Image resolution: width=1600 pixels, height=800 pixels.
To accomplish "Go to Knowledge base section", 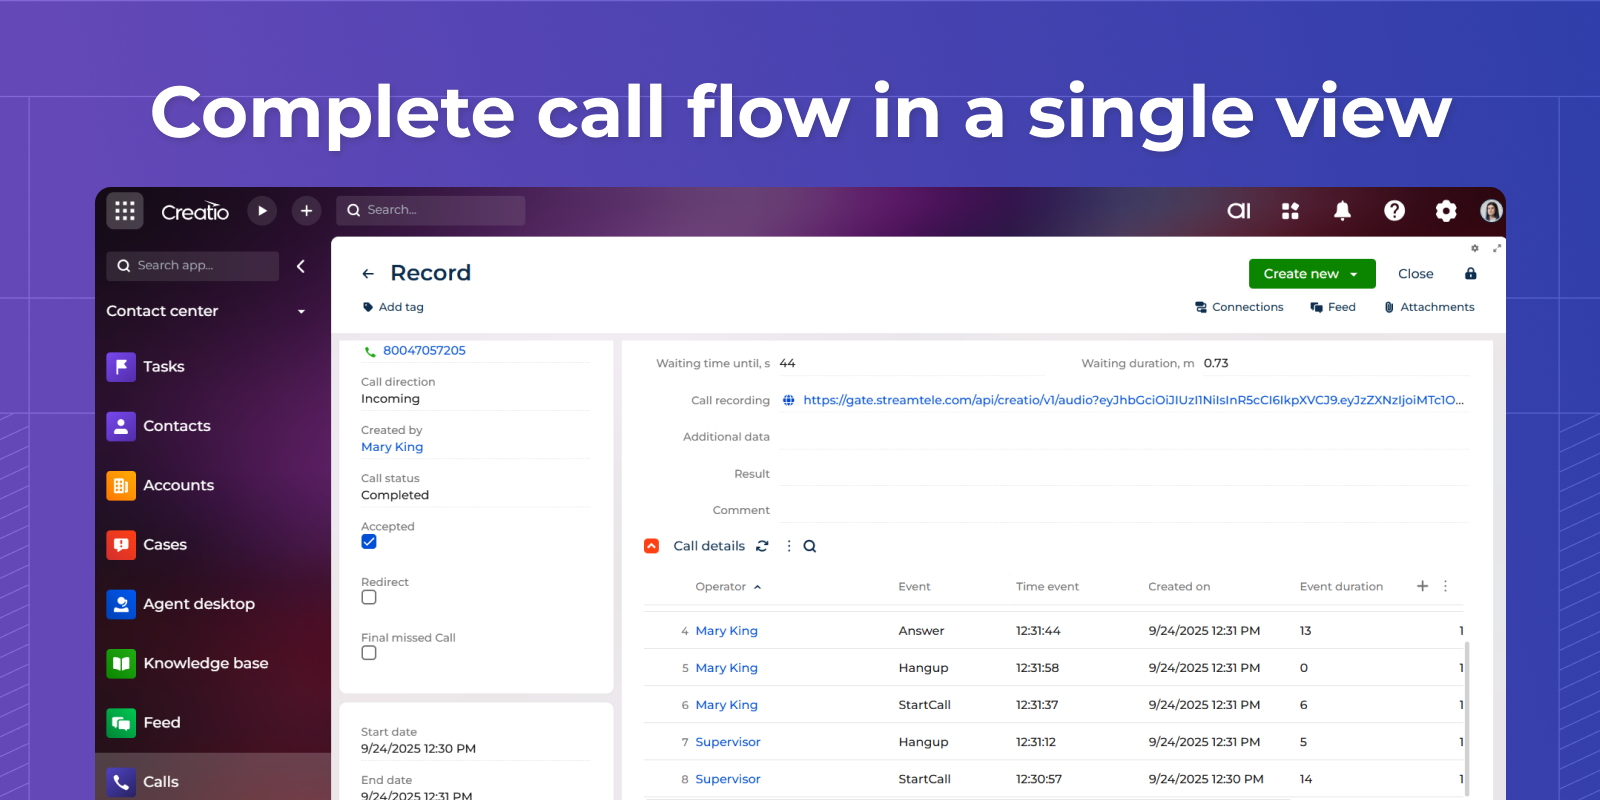I will pyautogui.click(x=205, y=663).
